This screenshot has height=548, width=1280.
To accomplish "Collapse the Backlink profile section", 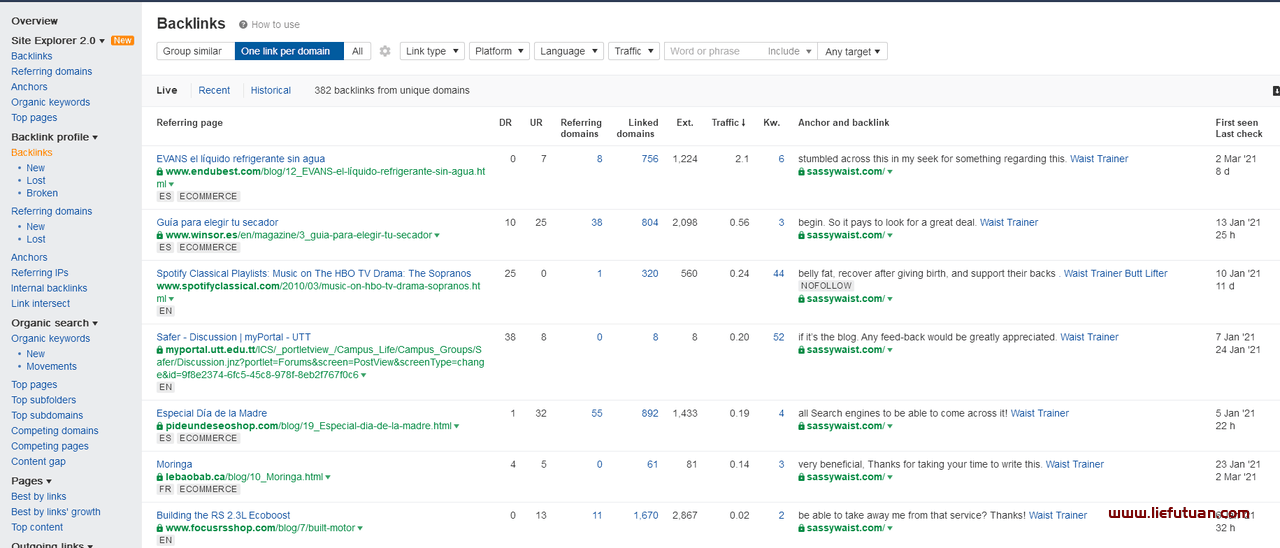I will click(55, 137).
